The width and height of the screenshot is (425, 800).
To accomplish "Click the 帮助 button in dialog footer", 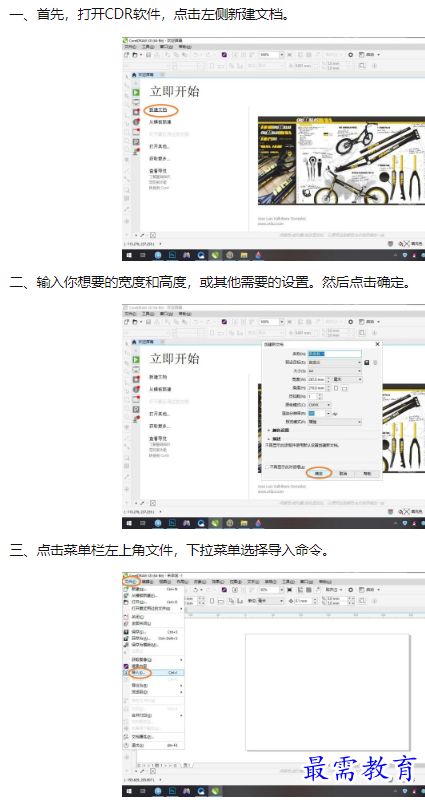I will tap(368, 473).
